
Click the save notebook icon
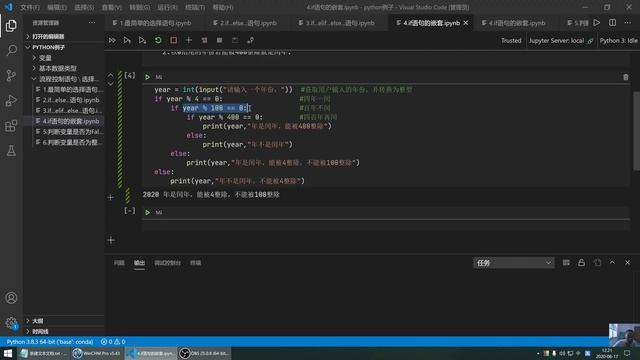[235, 40]
